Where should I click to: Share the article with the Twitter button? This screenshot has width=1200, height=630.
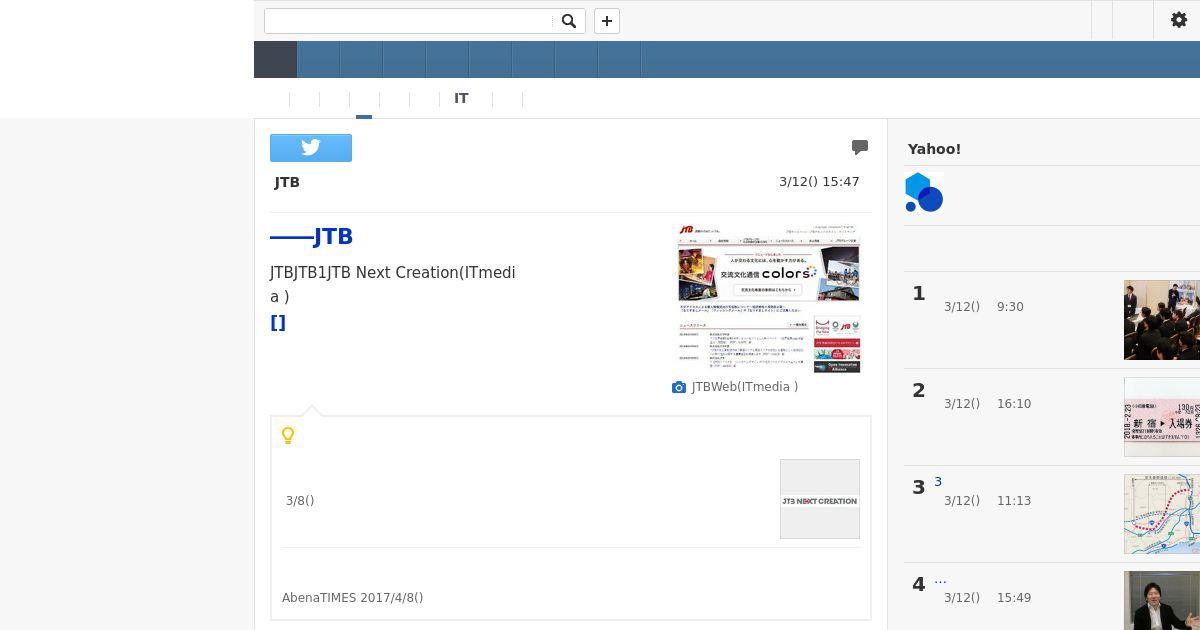[x=311, y=148]
